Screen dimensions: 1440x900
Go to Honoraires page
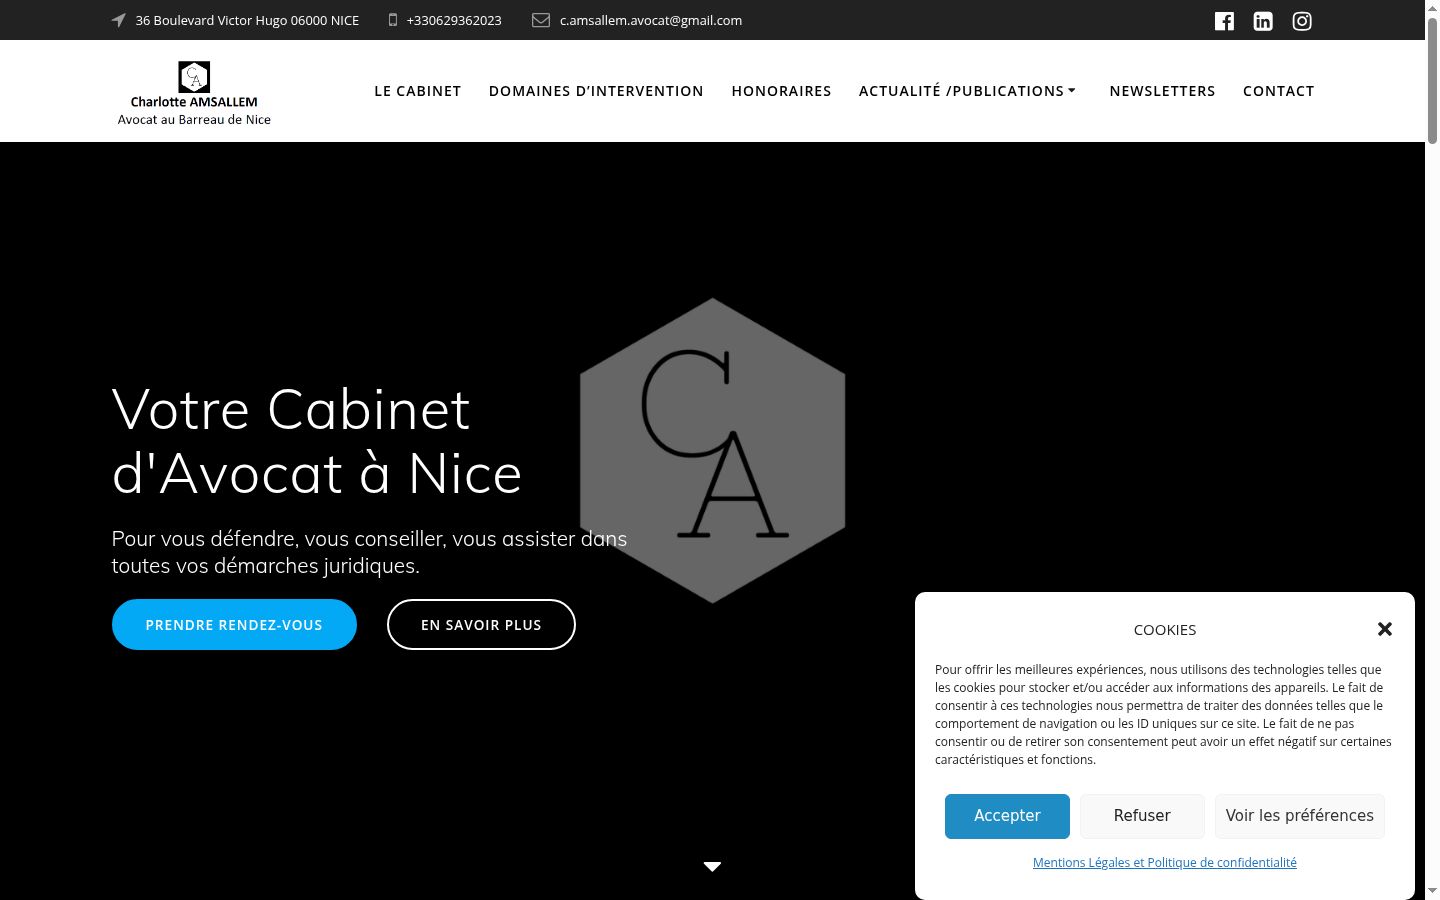click(x=781, y=91)
